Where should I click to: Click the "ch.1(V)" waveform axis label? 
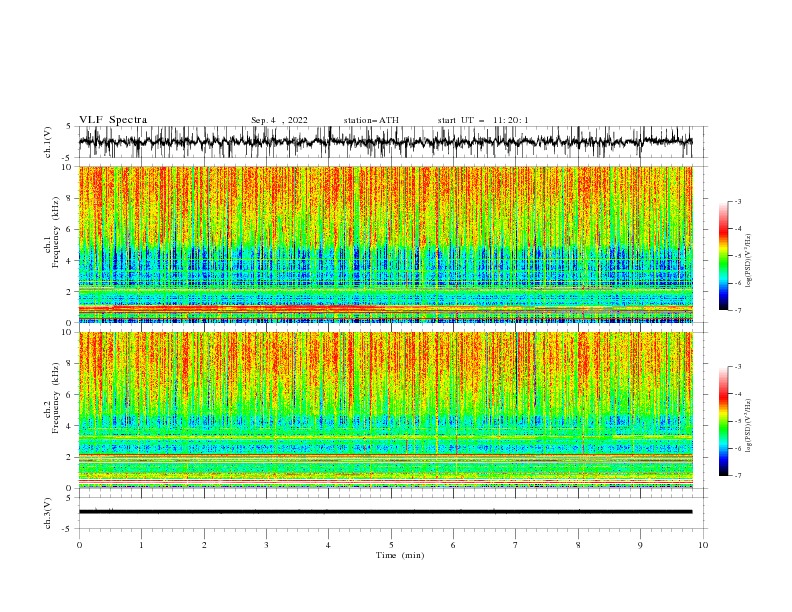[x=48, y=142]
